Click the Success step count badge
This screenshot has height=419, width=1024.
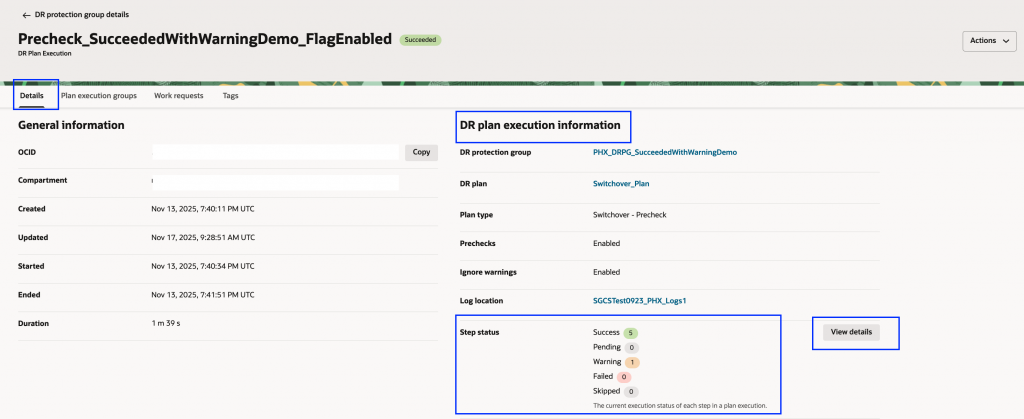coord(631,332)
